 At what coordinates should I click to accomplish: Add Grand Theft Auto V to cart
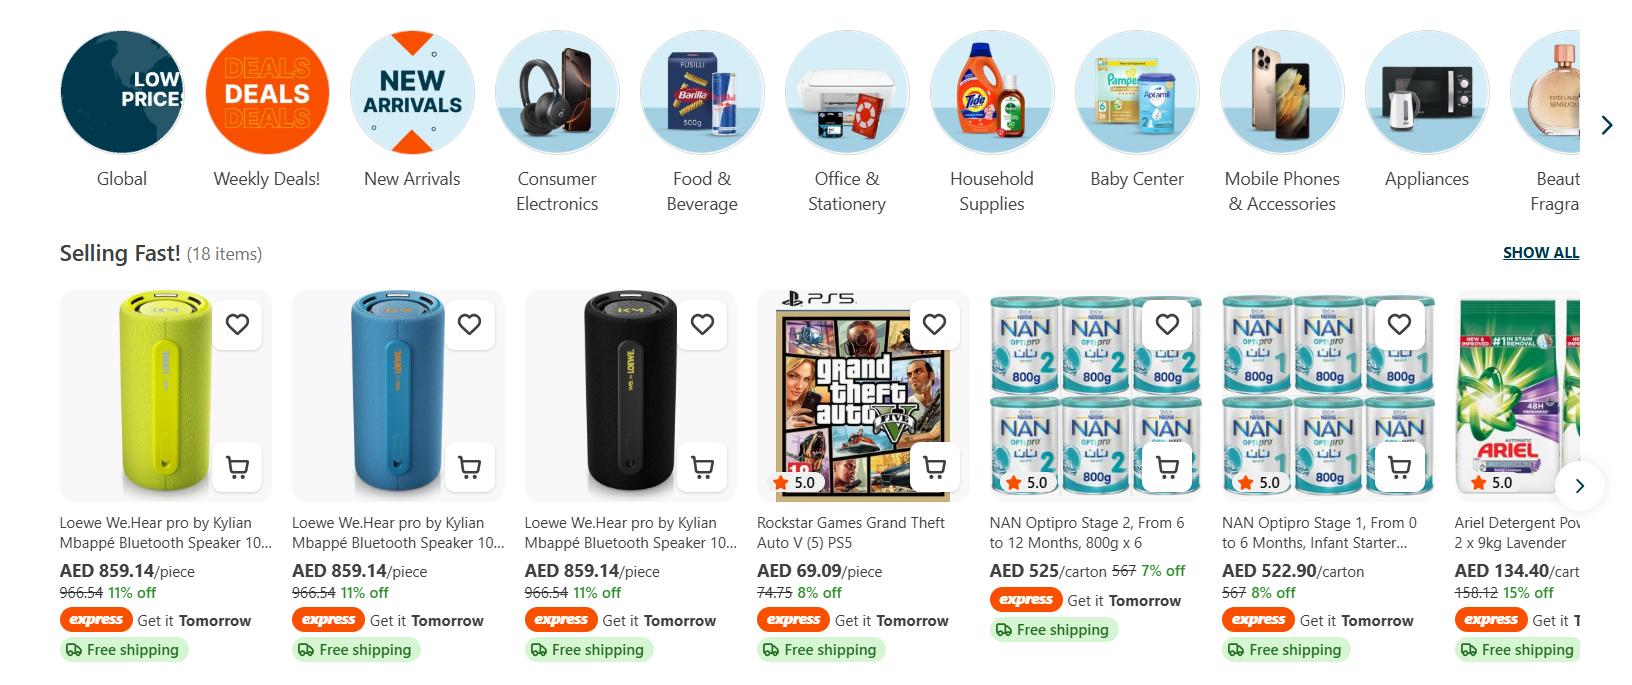935,467
